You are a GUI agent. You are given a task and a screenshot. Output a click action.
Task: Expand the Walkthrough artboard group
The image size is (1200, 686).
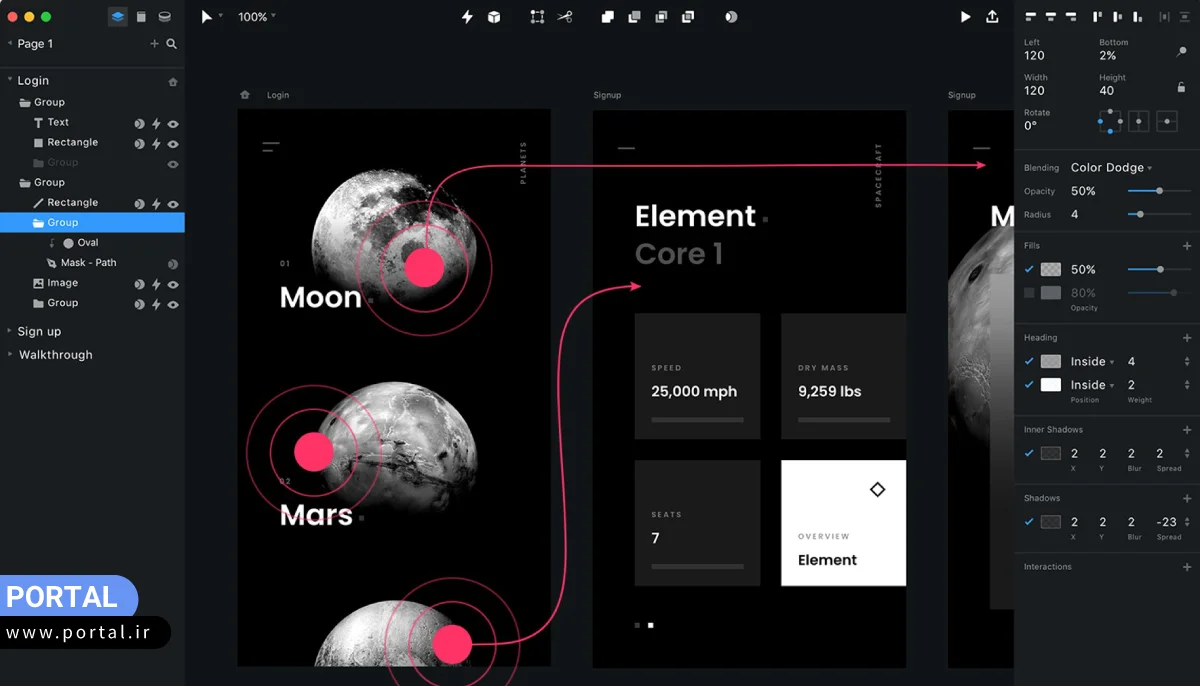click(10, 355)
